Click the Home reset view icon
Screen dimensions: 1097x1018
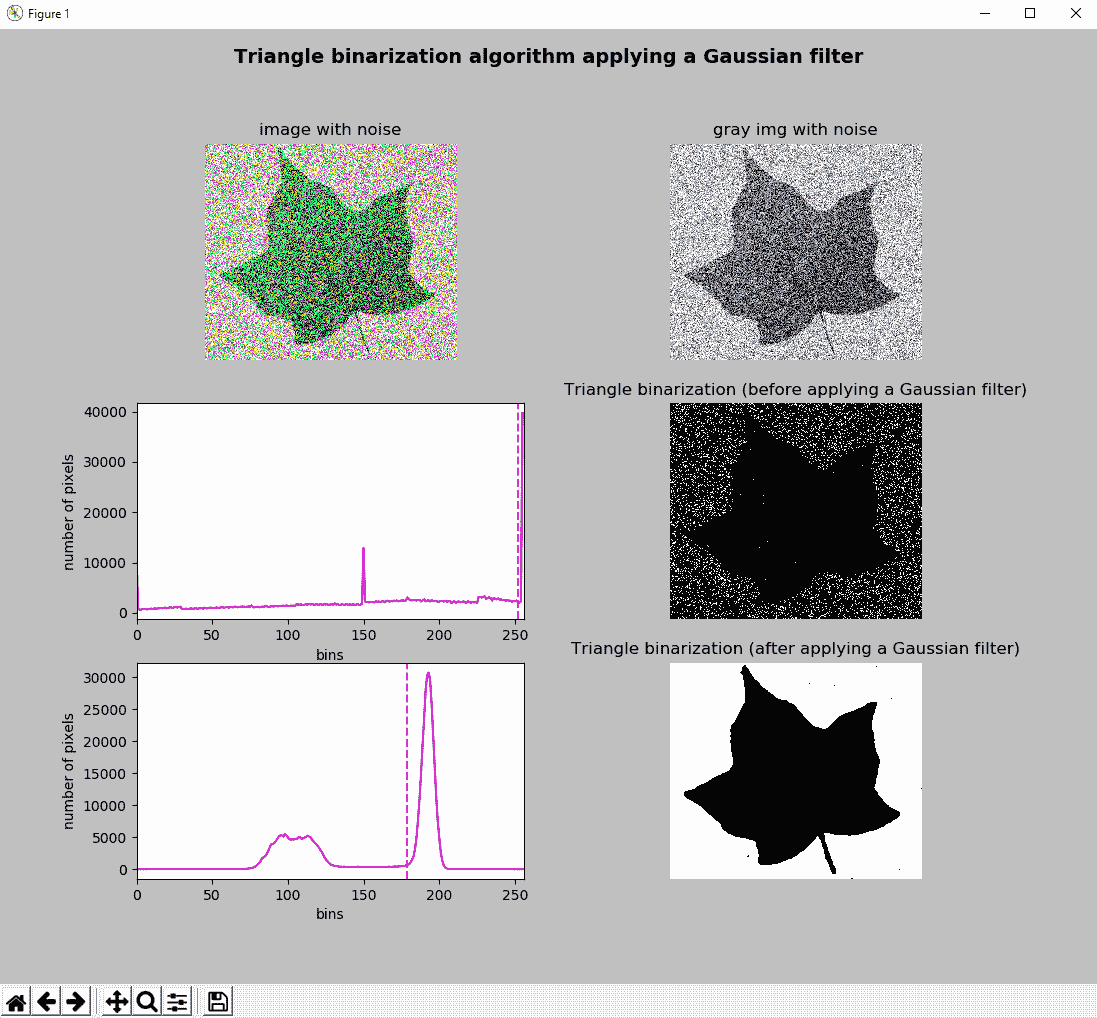click(x=16, y=1001)
